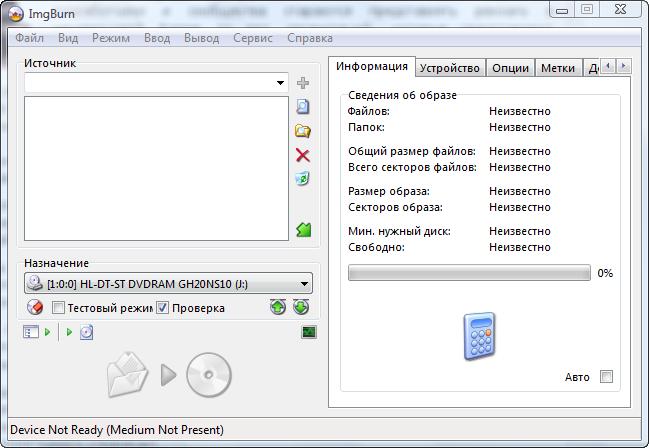Viewport: 649px width, 448px height.
Task: Minimize the ImgBurn window
Action: (x=562, y=10)
